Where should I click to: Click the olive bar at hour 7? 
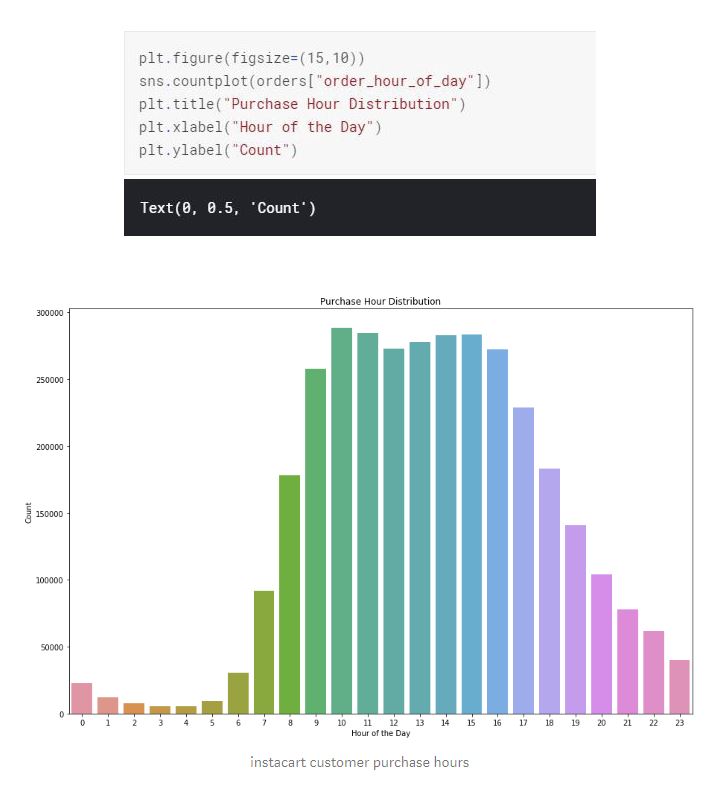(264, 652)
